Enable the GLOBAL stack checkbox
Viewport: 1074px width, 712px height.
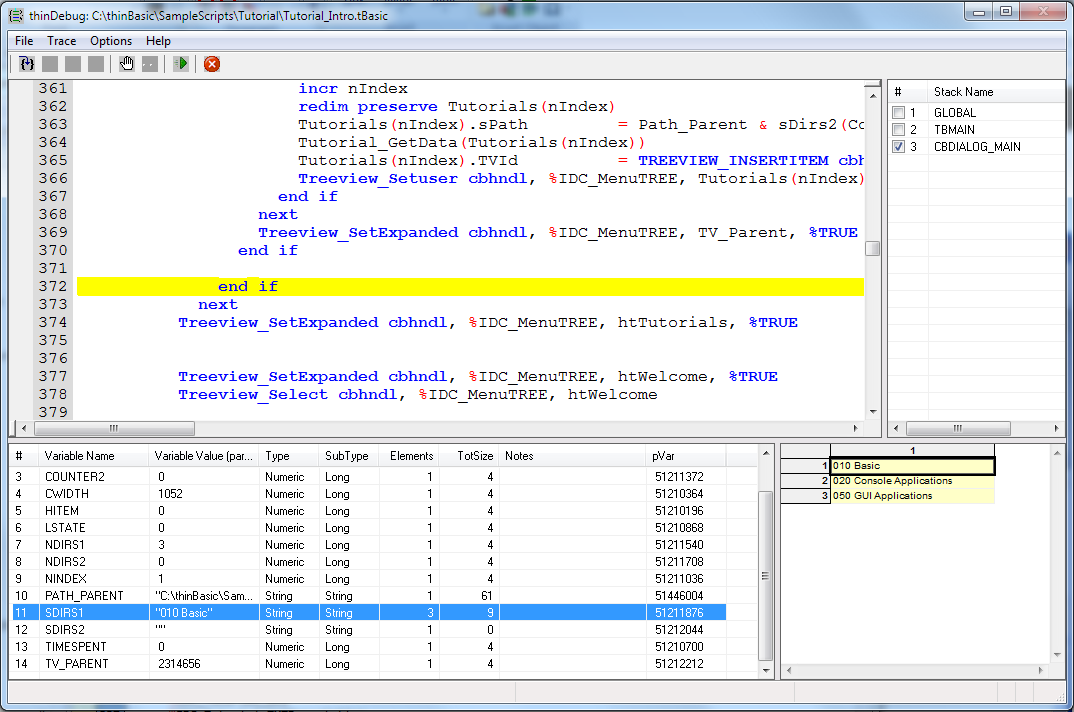(898, 113)
